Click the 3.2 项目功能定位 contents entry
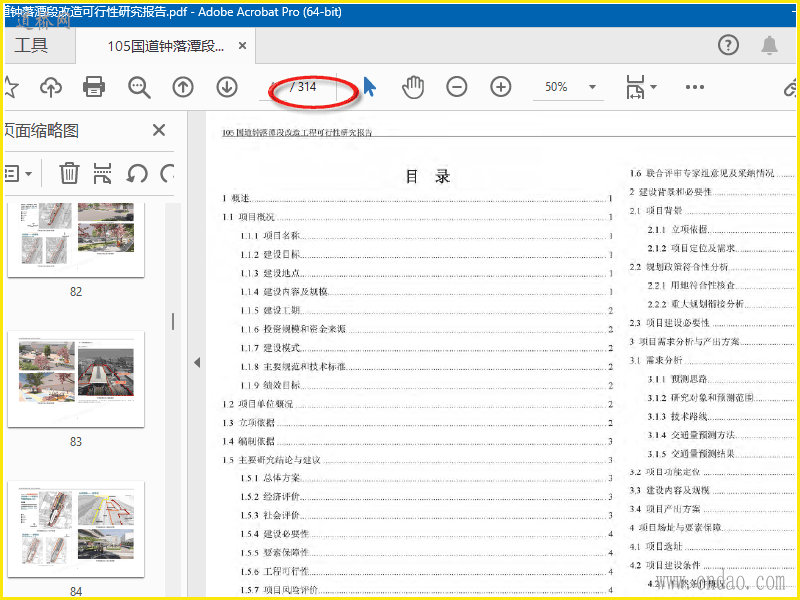 click(712, 472)
